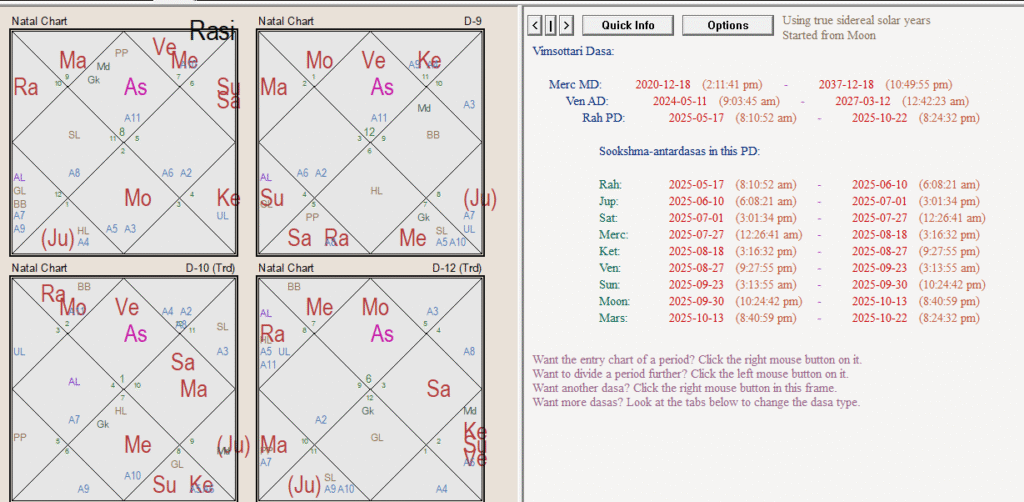This screenshot has width=1024, height=502.
Task: Click the Rah sookshma-antardasa row
Action: click(789, 185)
